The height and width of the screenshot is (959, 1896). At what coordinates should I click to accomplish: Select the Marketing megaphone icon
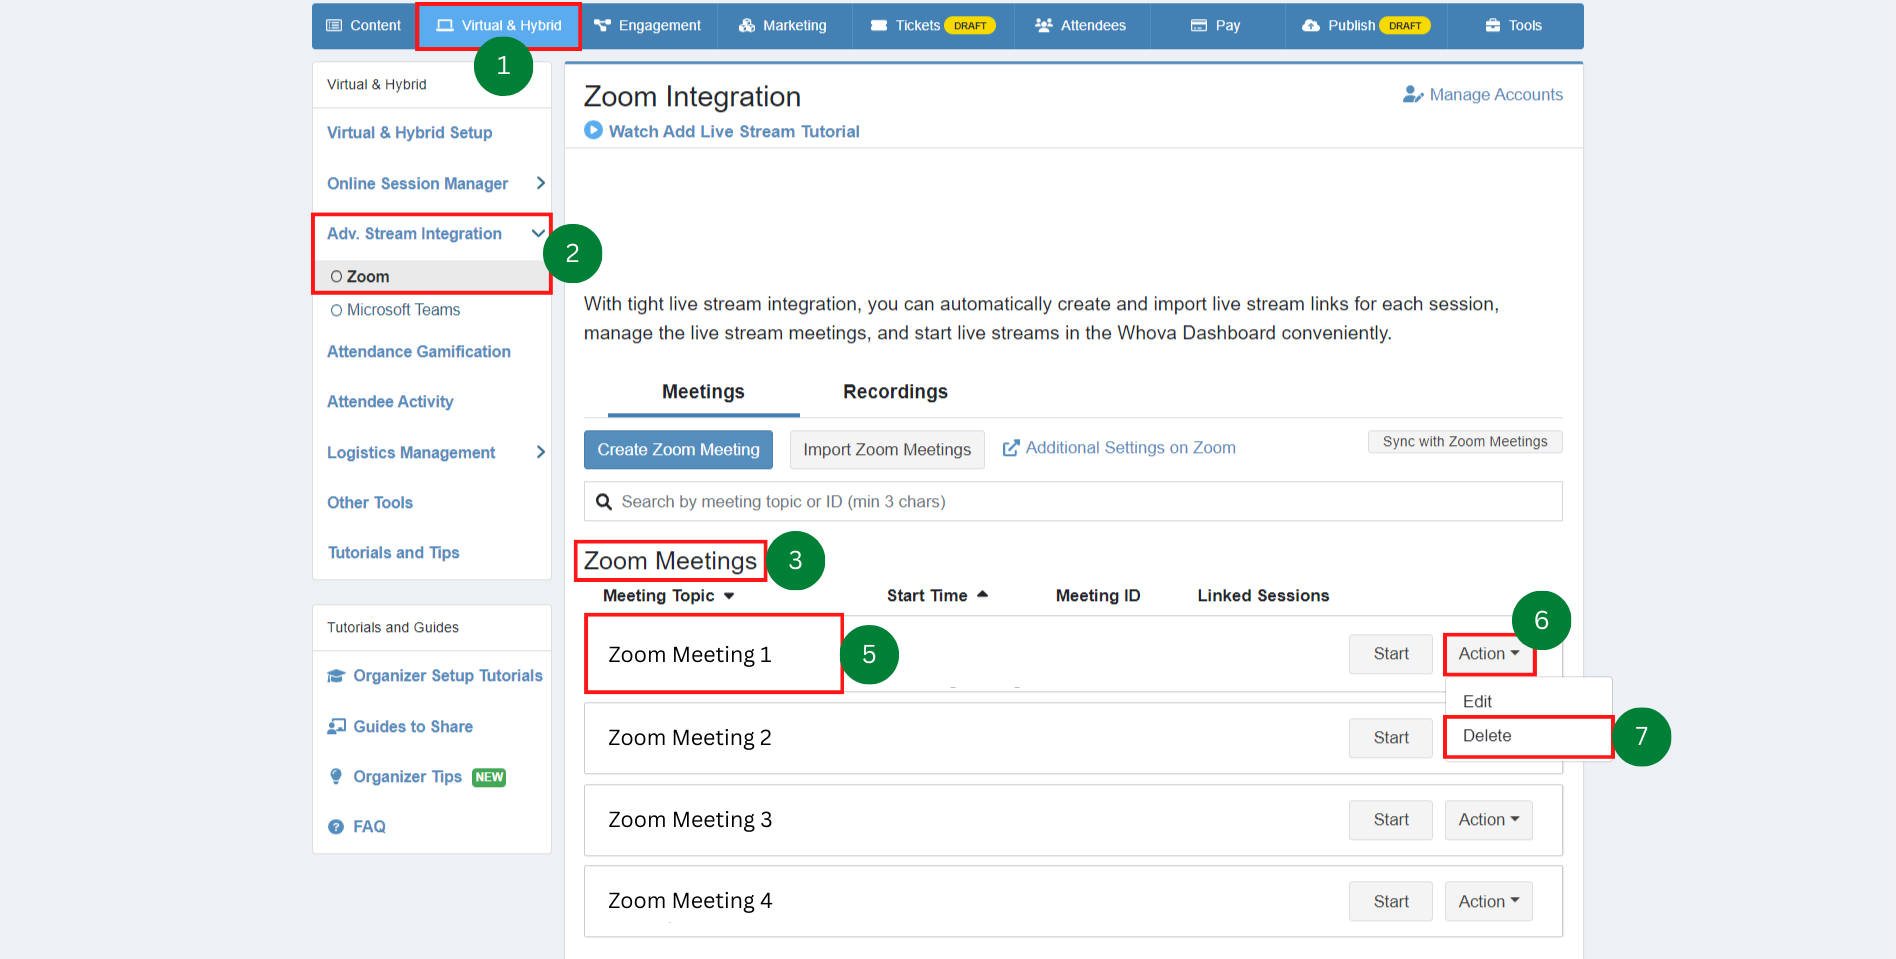coord(746,25)
